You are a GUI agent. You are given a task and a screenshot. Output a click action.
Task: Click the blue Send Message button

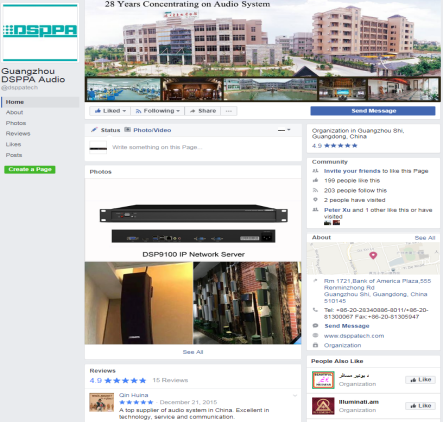click(373, 111)
